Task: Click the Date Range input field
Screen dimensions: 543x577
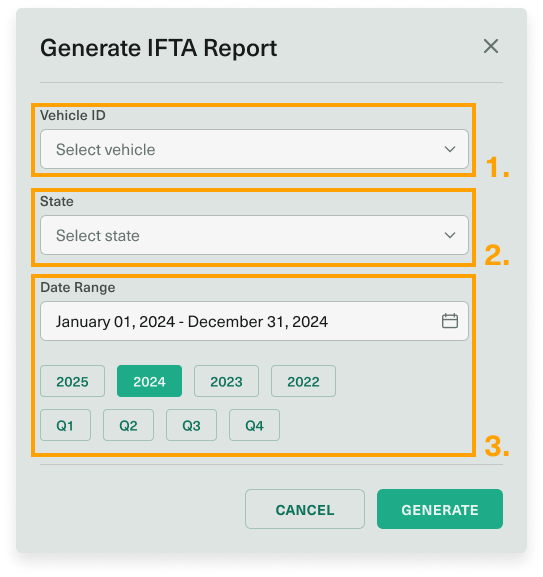Action: (x=254, y=321)
